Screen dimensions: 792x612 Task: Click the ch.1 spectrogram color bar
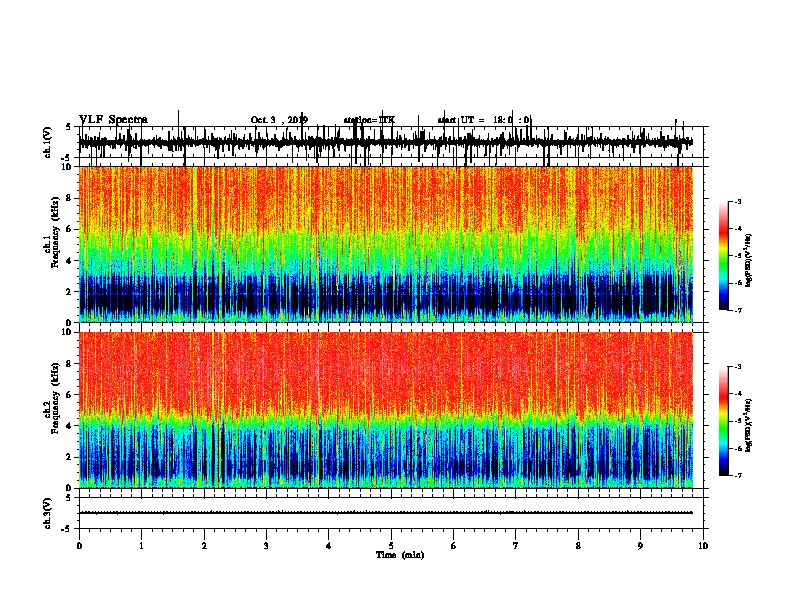(724, 256)
